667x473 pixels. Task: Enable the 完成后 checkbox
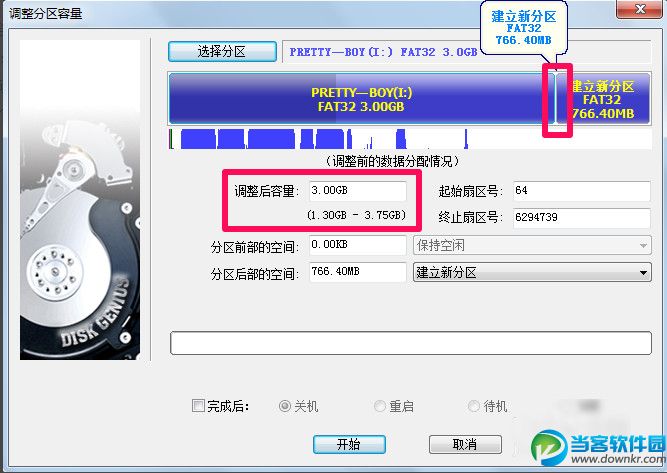click(198, 406)
